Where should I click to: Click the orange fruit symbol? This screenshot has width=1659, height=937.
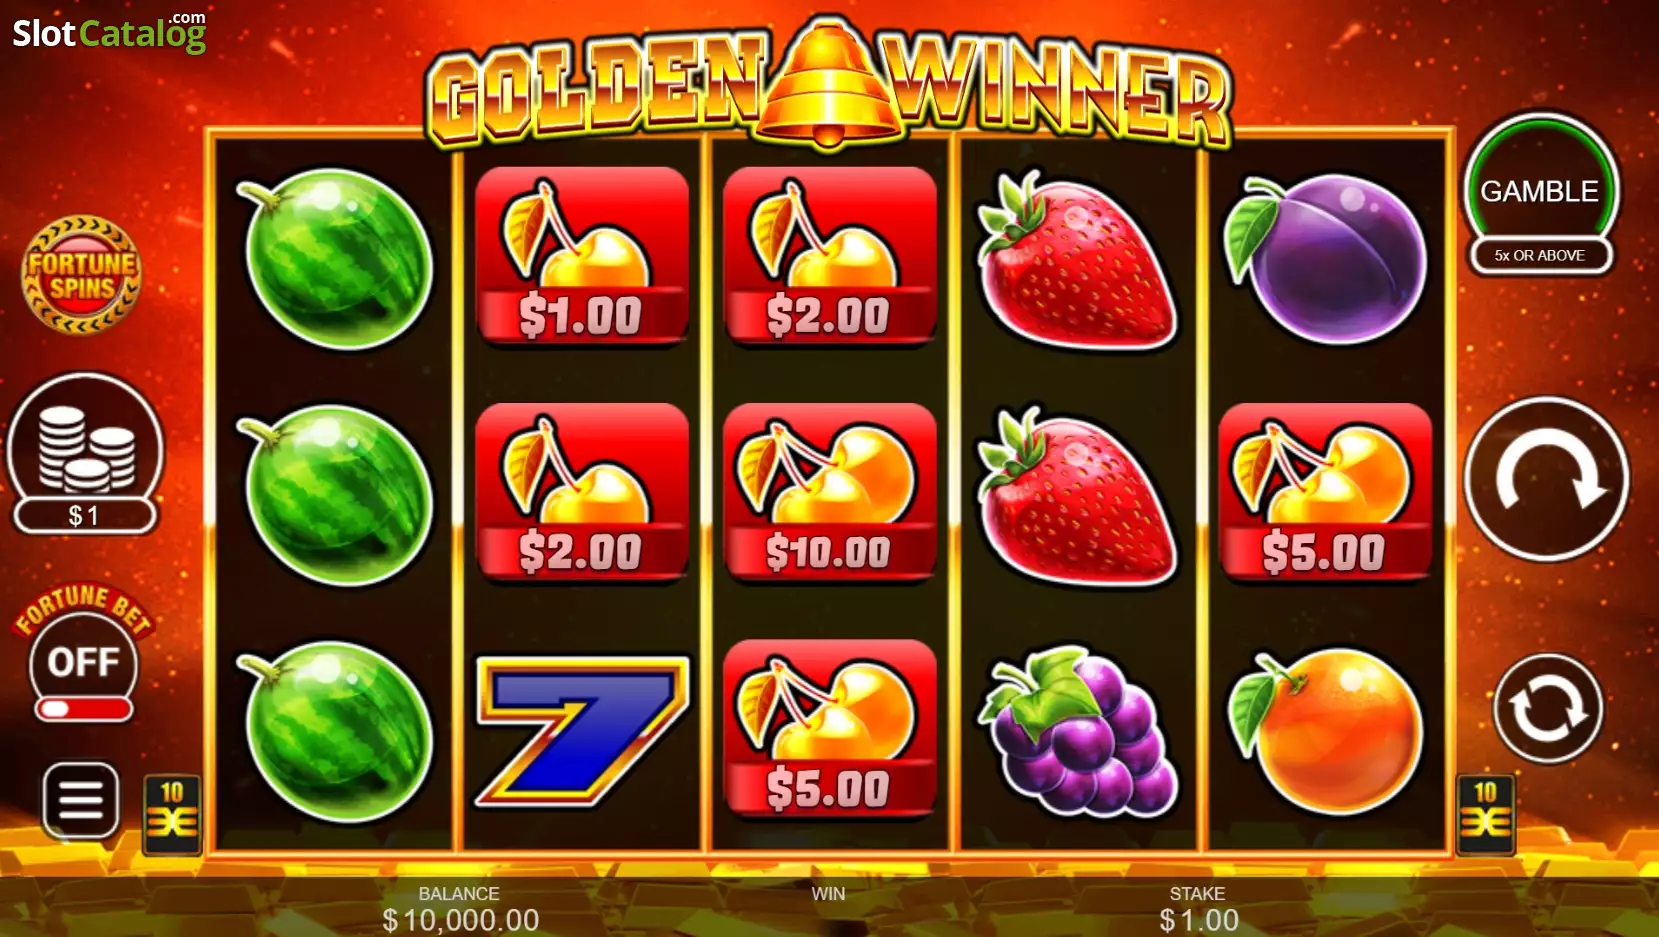click(x=1326, y=731)
